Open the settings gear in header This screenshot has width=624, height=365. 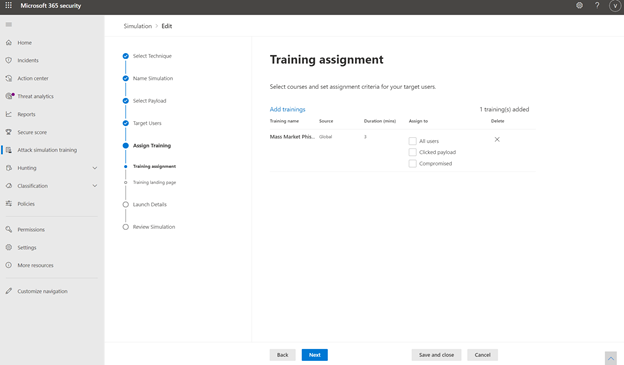pos(579,6)
